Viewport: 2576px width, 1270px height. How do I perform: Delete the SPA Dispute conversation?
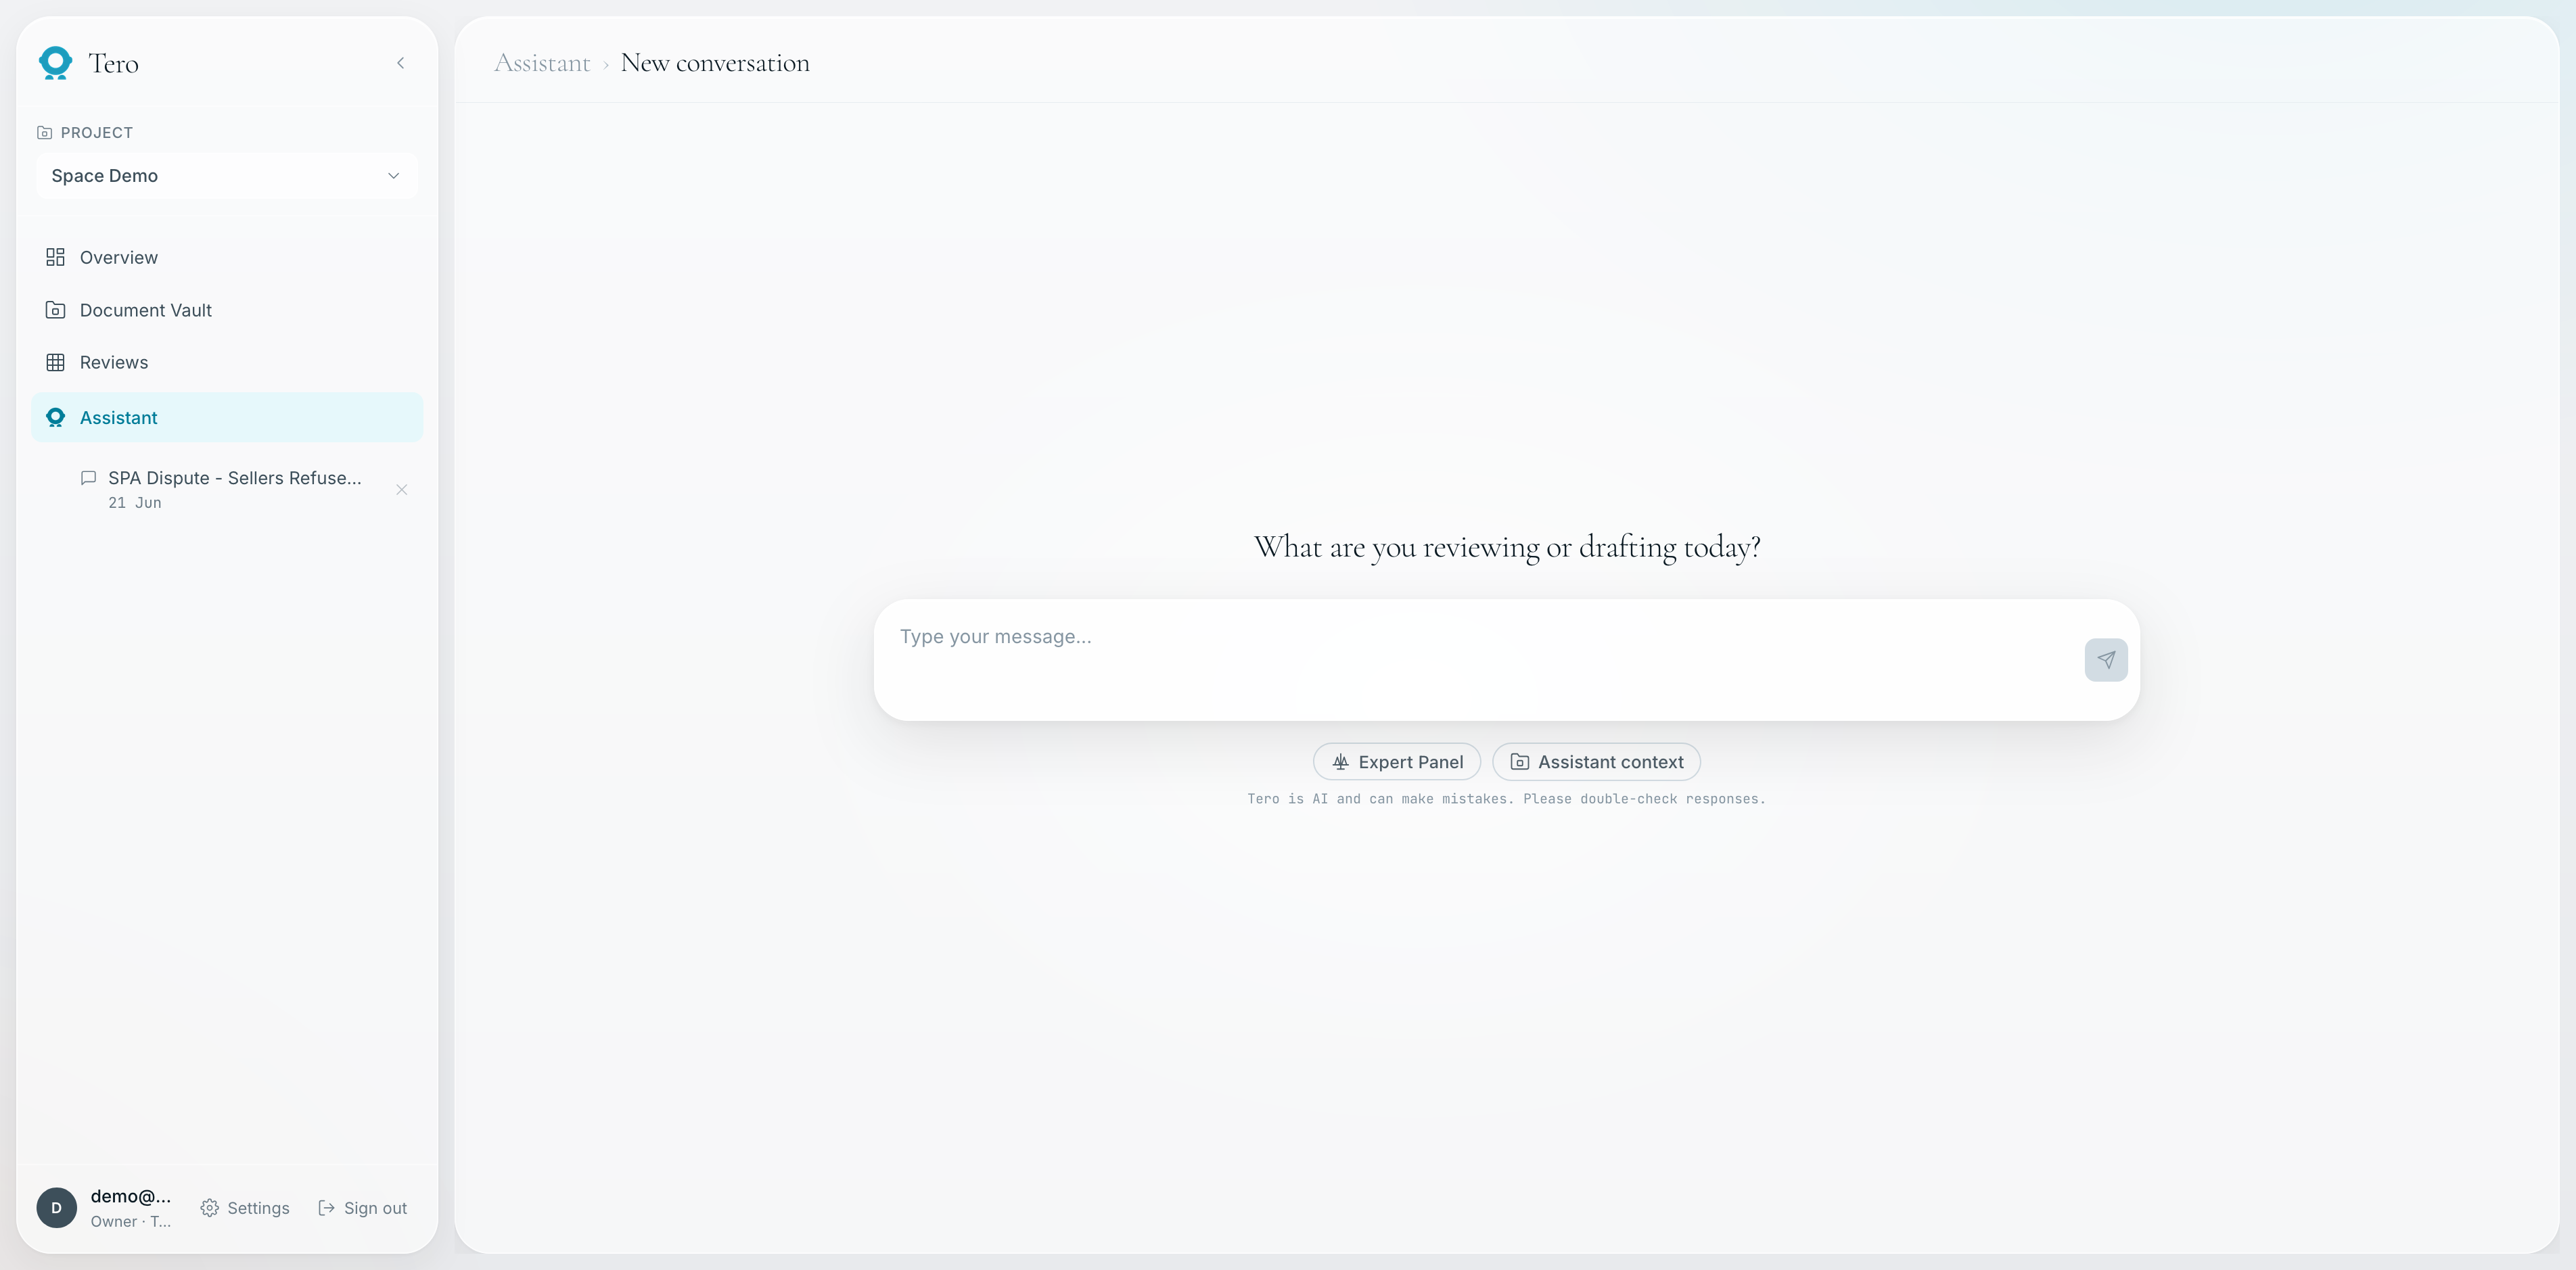click(x=401, y=490)
